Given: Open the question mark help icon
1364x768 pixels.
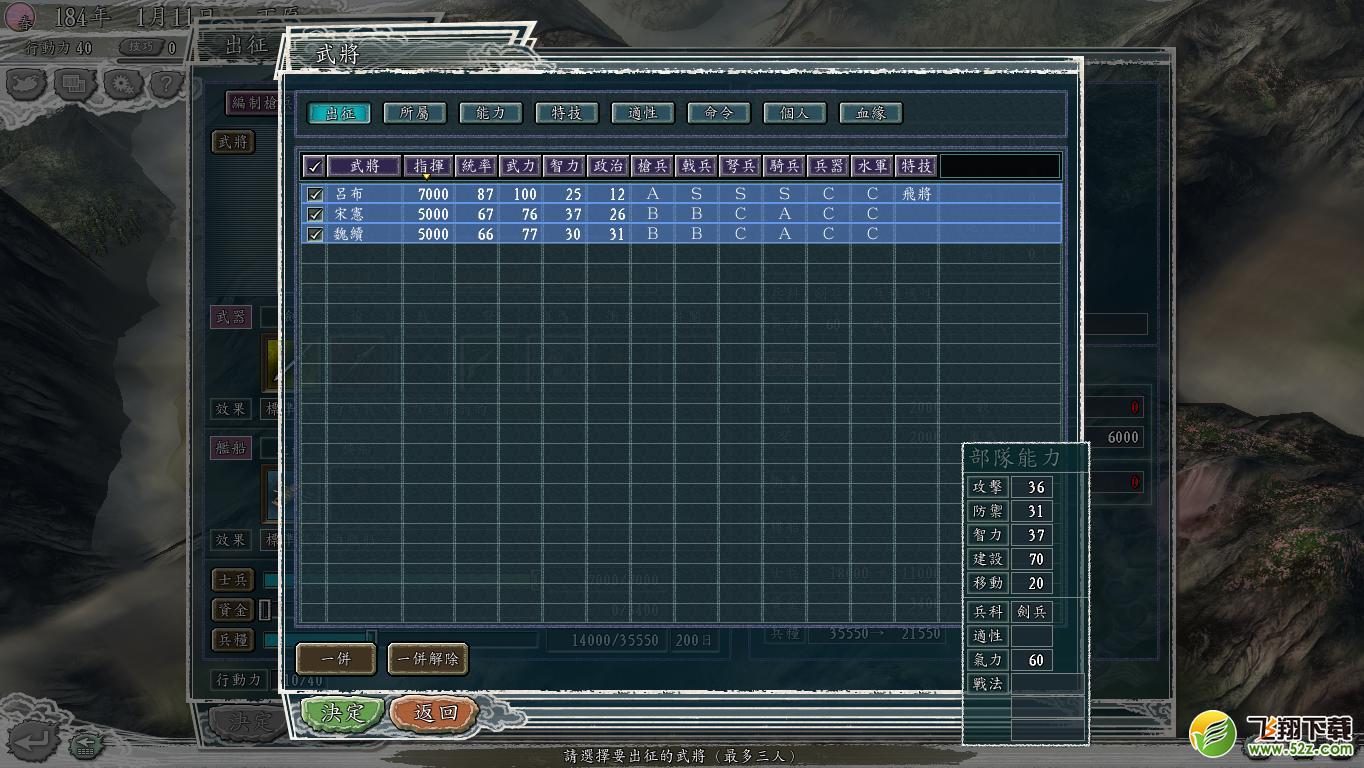Looking at the screenshot, I should 167,84.
